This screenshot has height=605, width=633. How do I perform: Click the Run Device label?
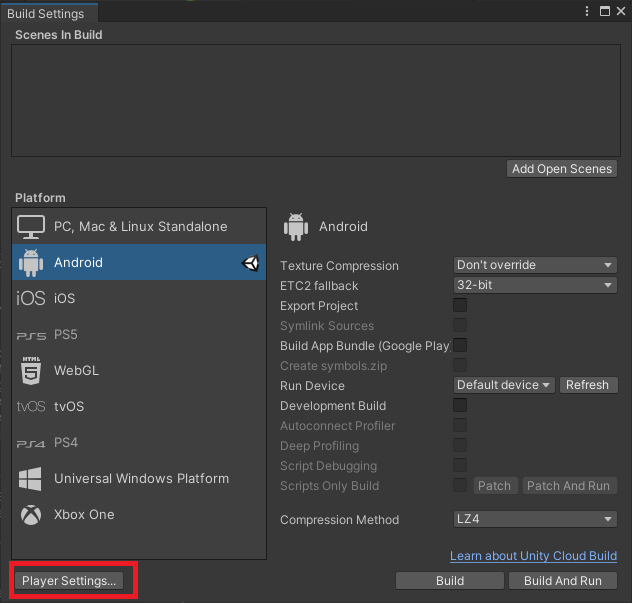click(x=312, y=386)
